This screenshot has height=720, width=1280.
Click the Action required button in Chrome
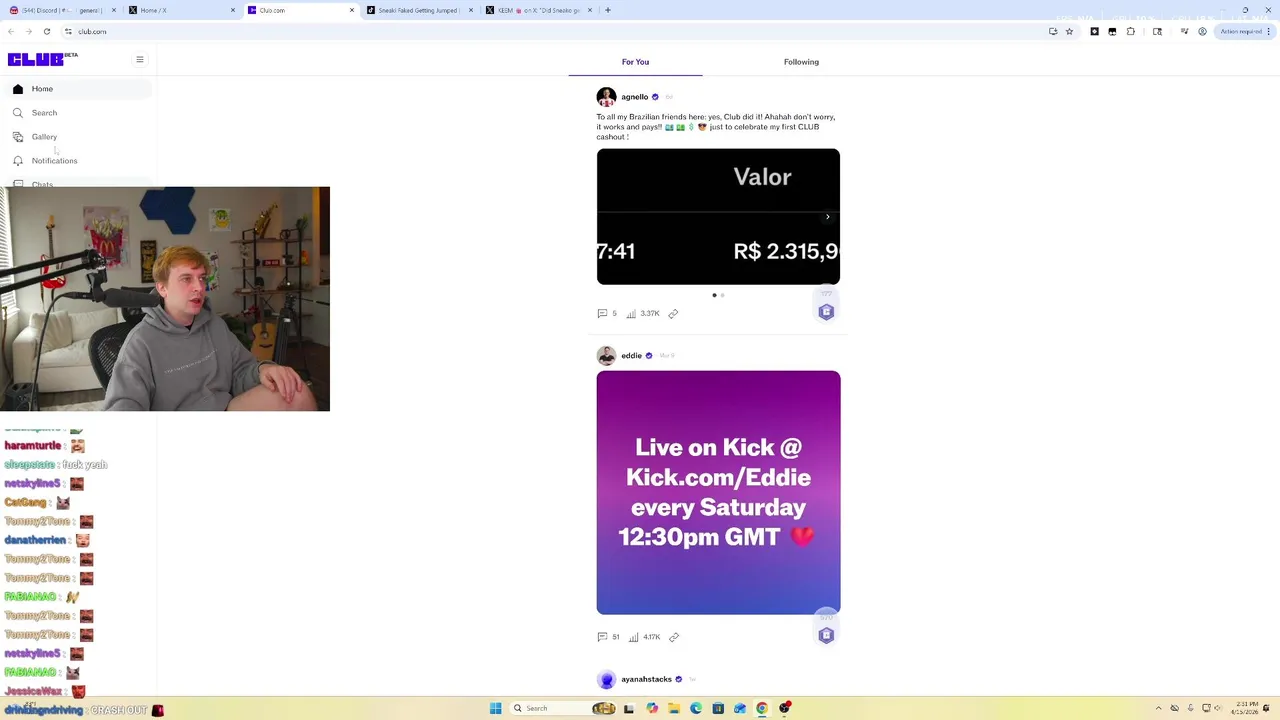pyautogui.click(x=1241, y=32)
